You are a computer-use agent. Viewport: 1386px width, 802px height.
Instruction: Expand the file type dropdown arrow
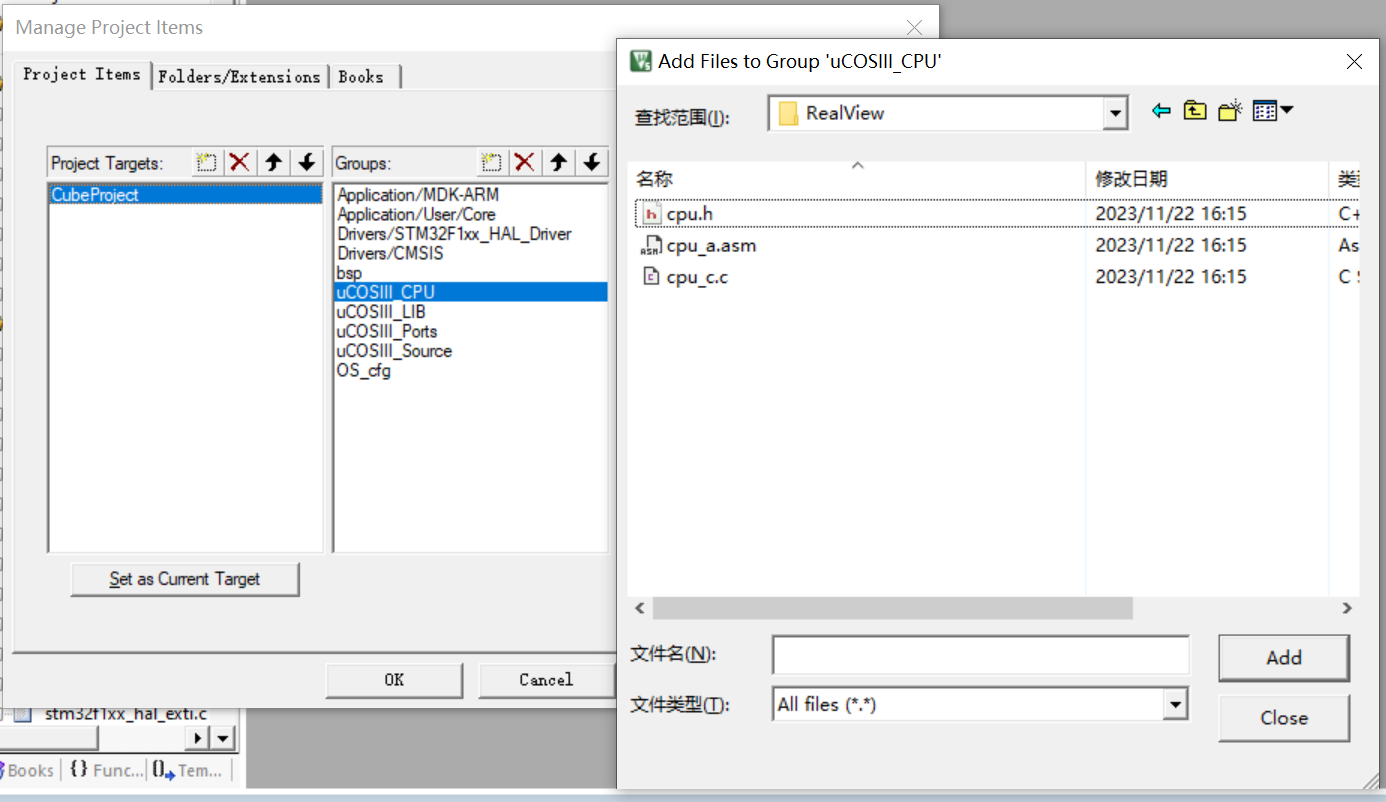[1176, 704]
